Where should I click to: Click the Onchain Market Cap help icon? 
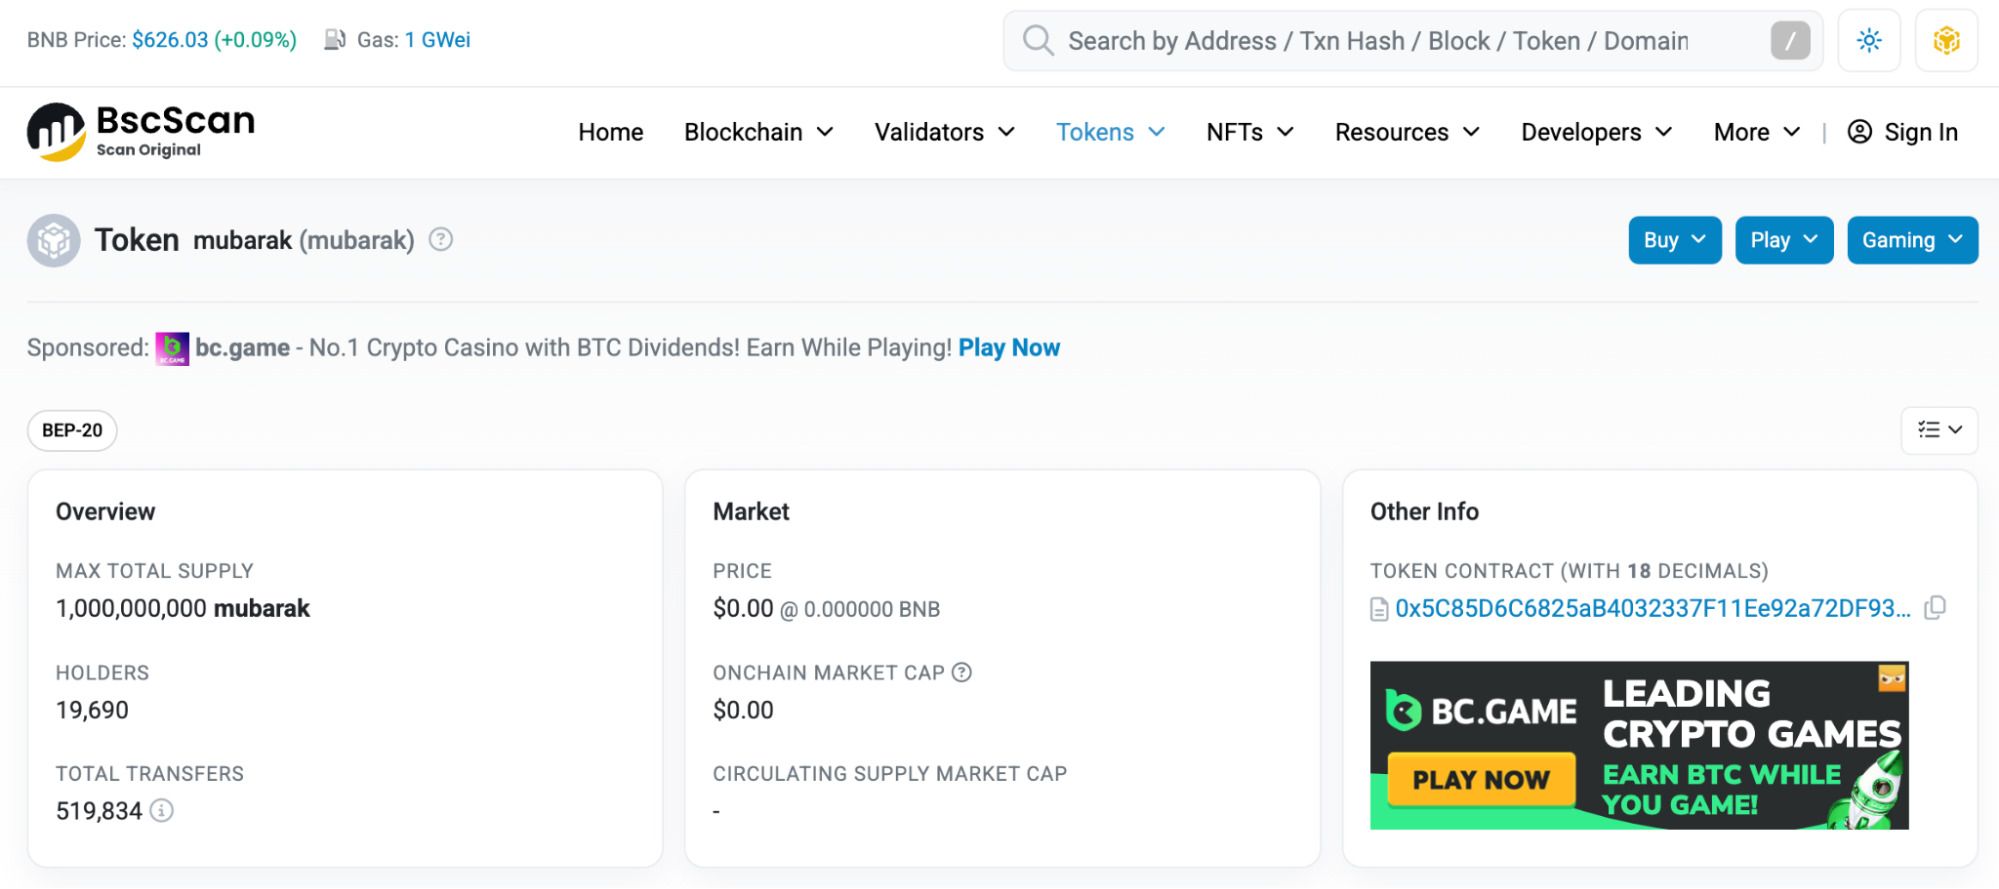pyautogui.click(x=962, y=673)
